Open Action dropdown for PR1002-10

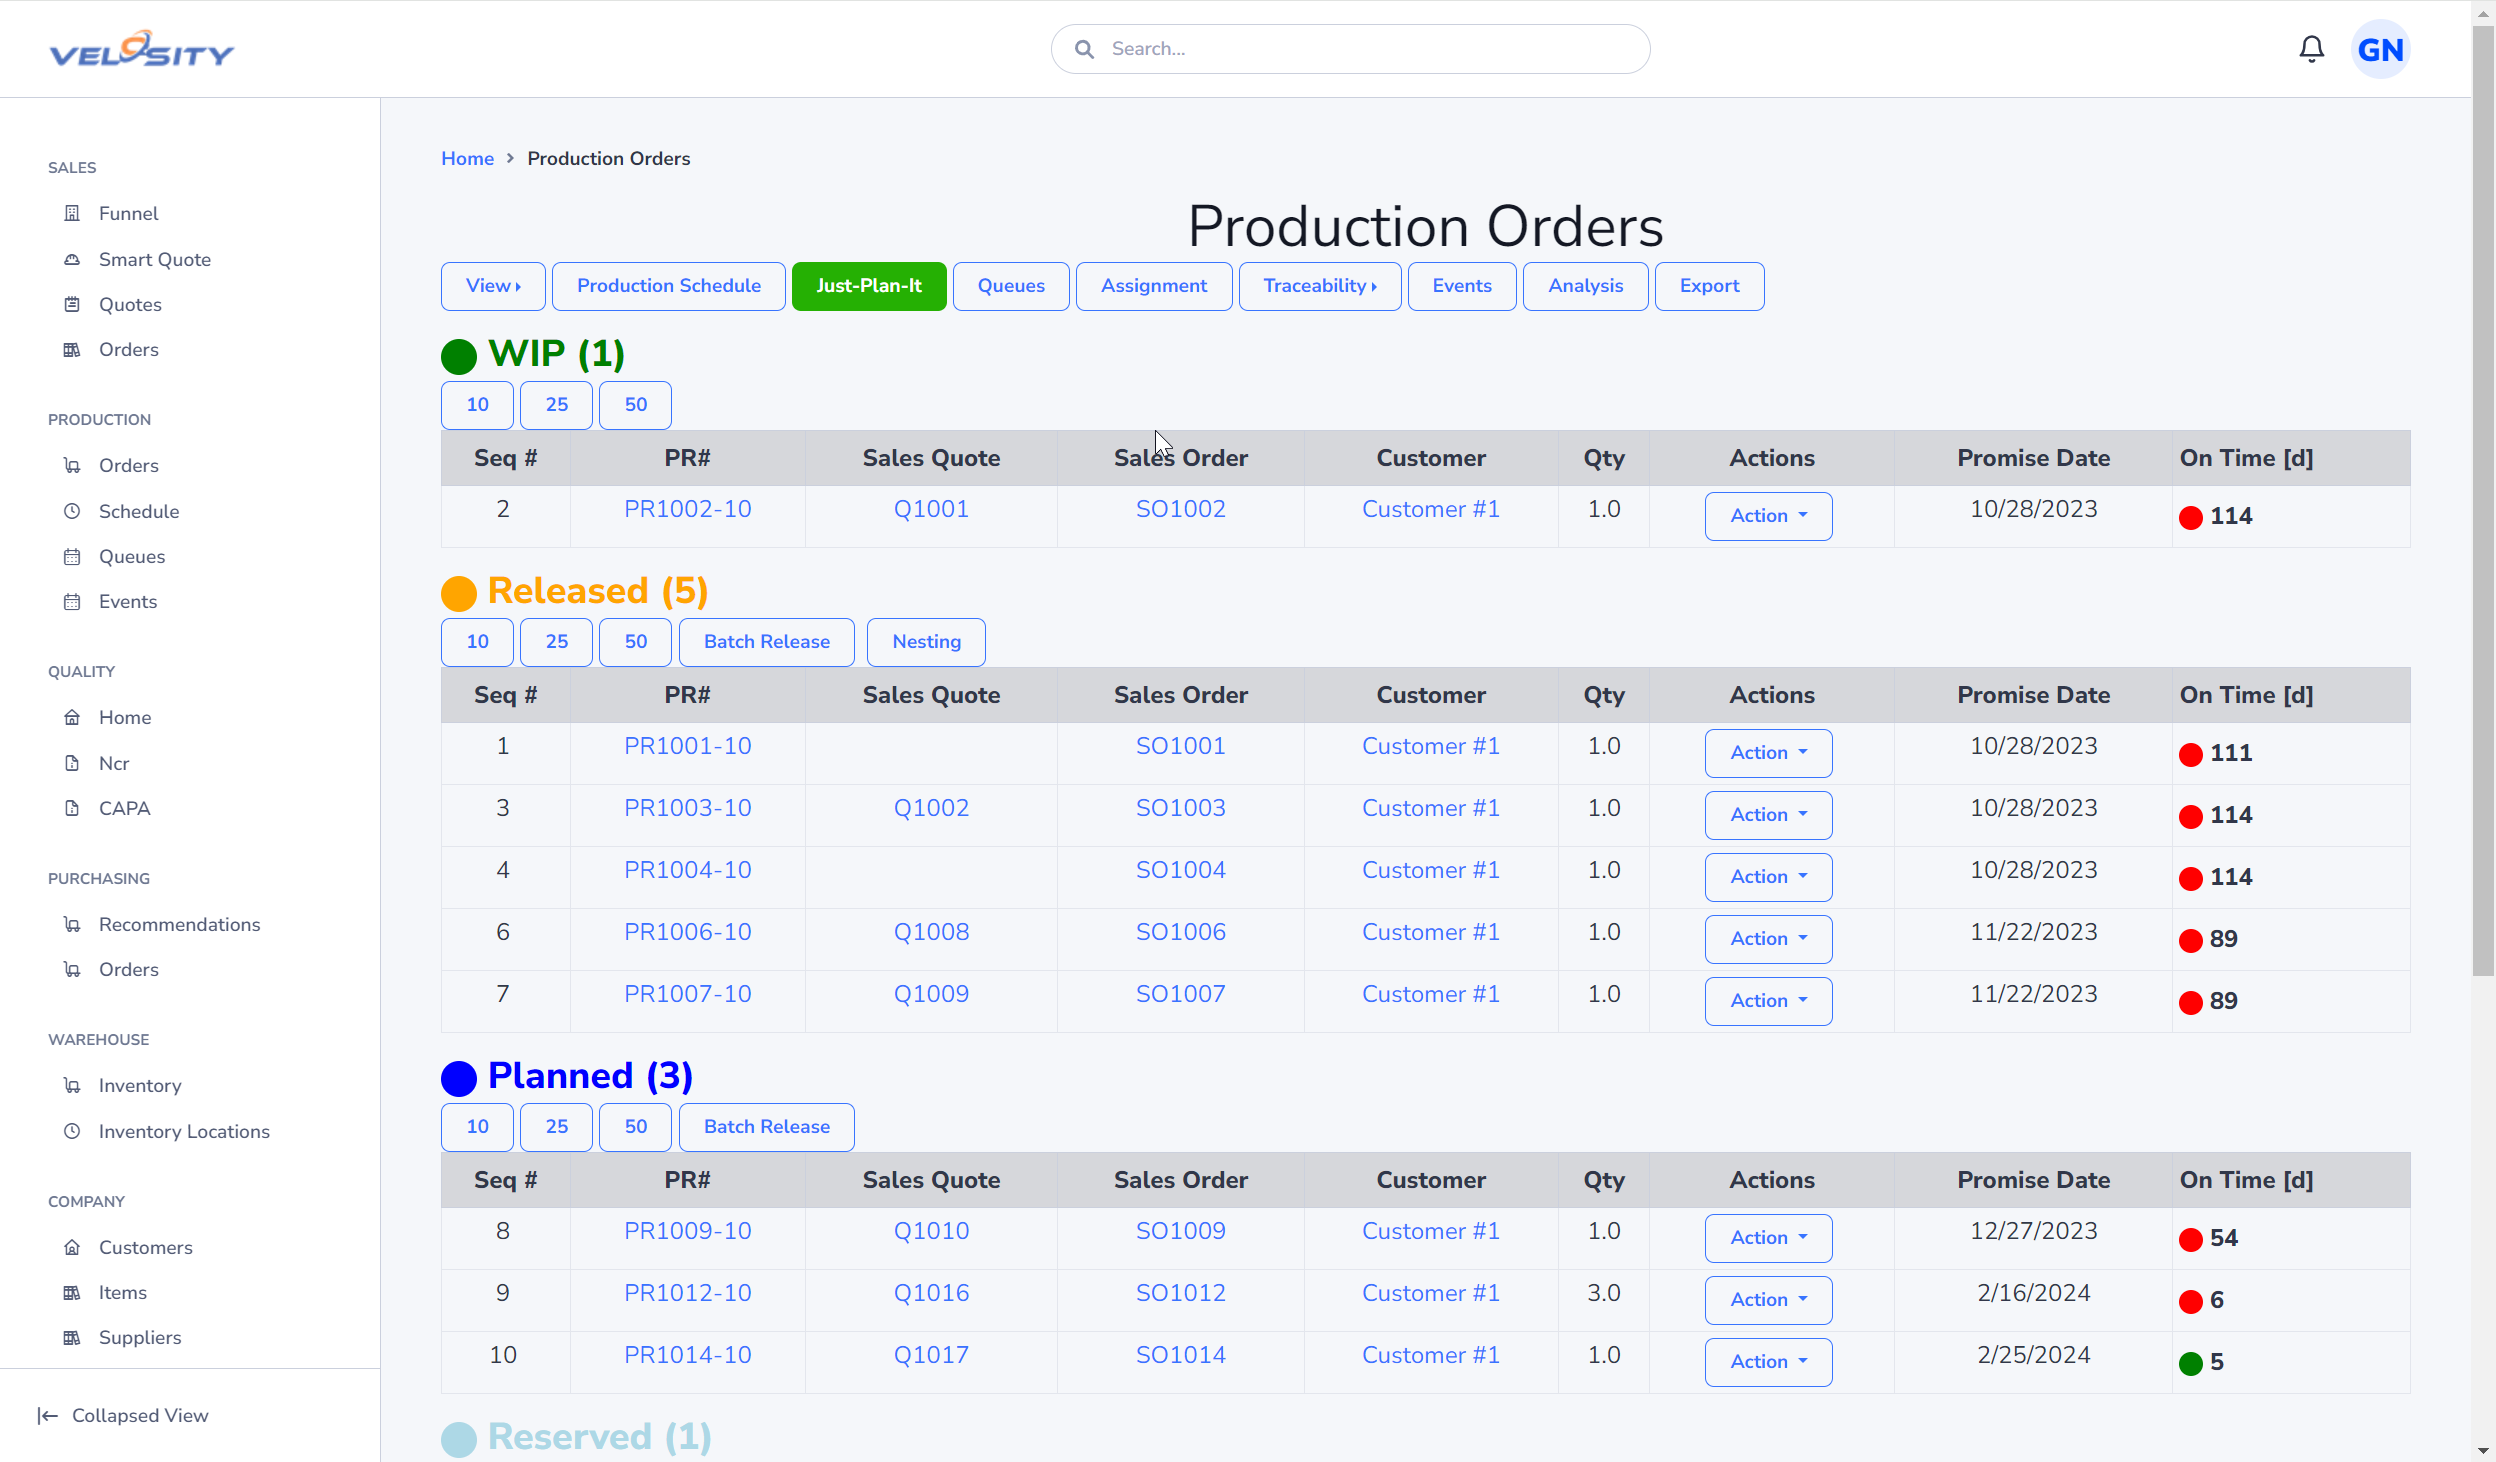[1768, 516]
